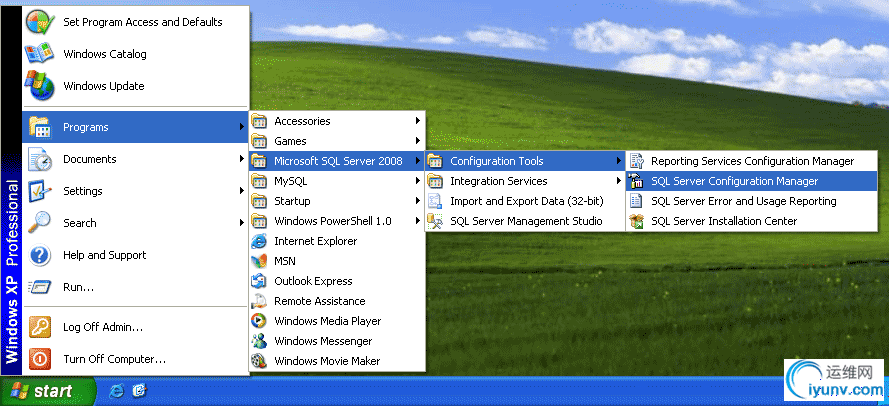This screenshot has width=889, height=406.
Task: Click the text "SQL Server Management Studio"
Action: pos(526,221)
